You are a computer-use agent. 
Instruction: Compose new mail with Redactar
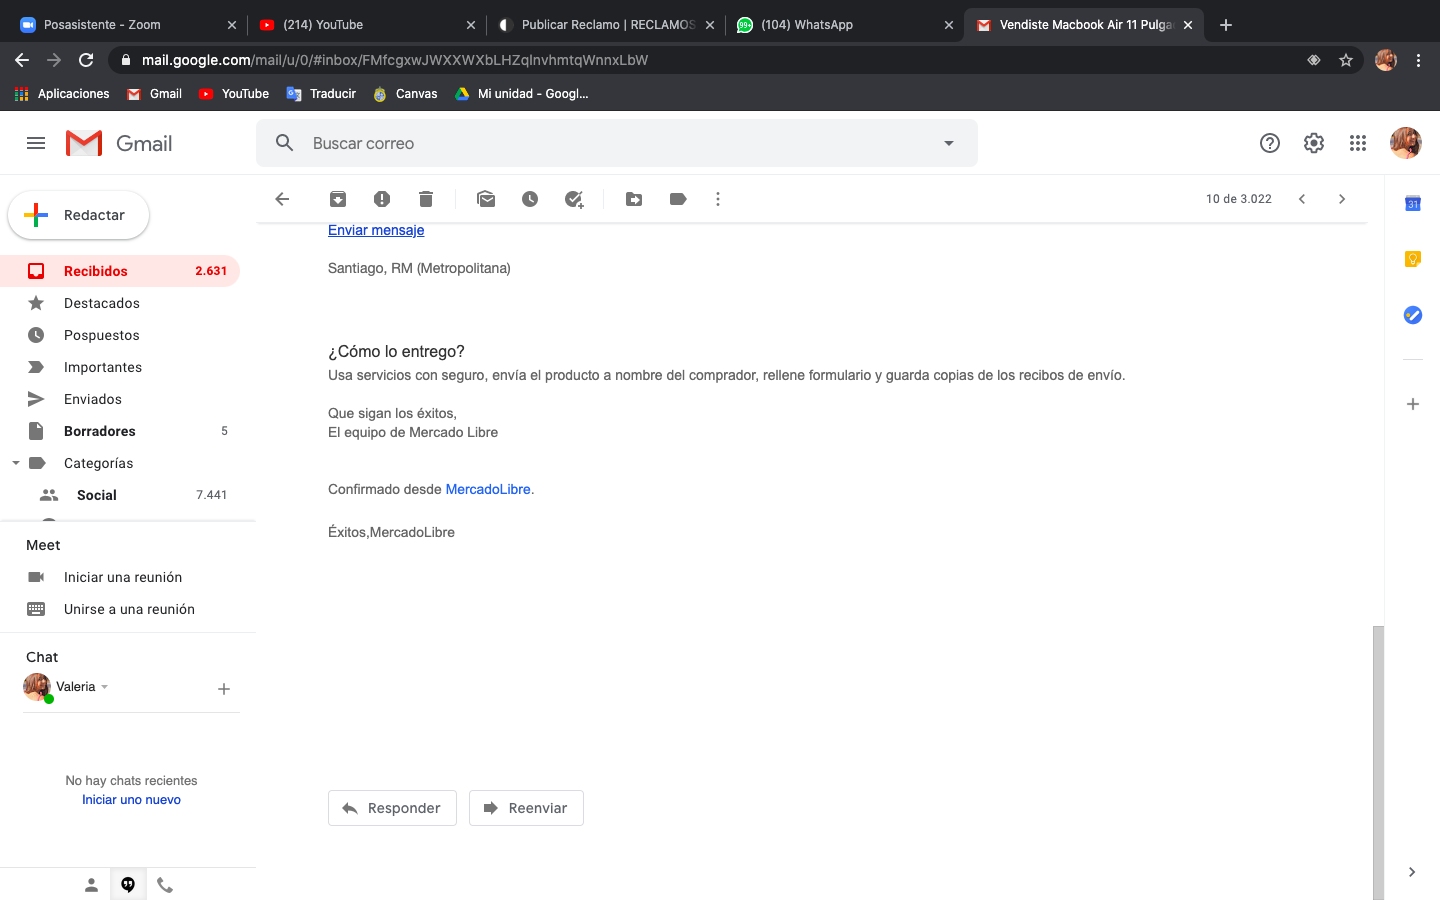point(79,215)
